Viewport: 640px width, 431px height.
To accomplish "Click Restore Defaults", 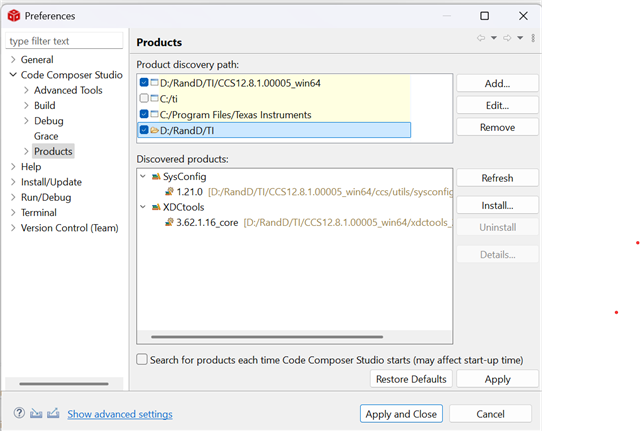I will tap(411, 379).
